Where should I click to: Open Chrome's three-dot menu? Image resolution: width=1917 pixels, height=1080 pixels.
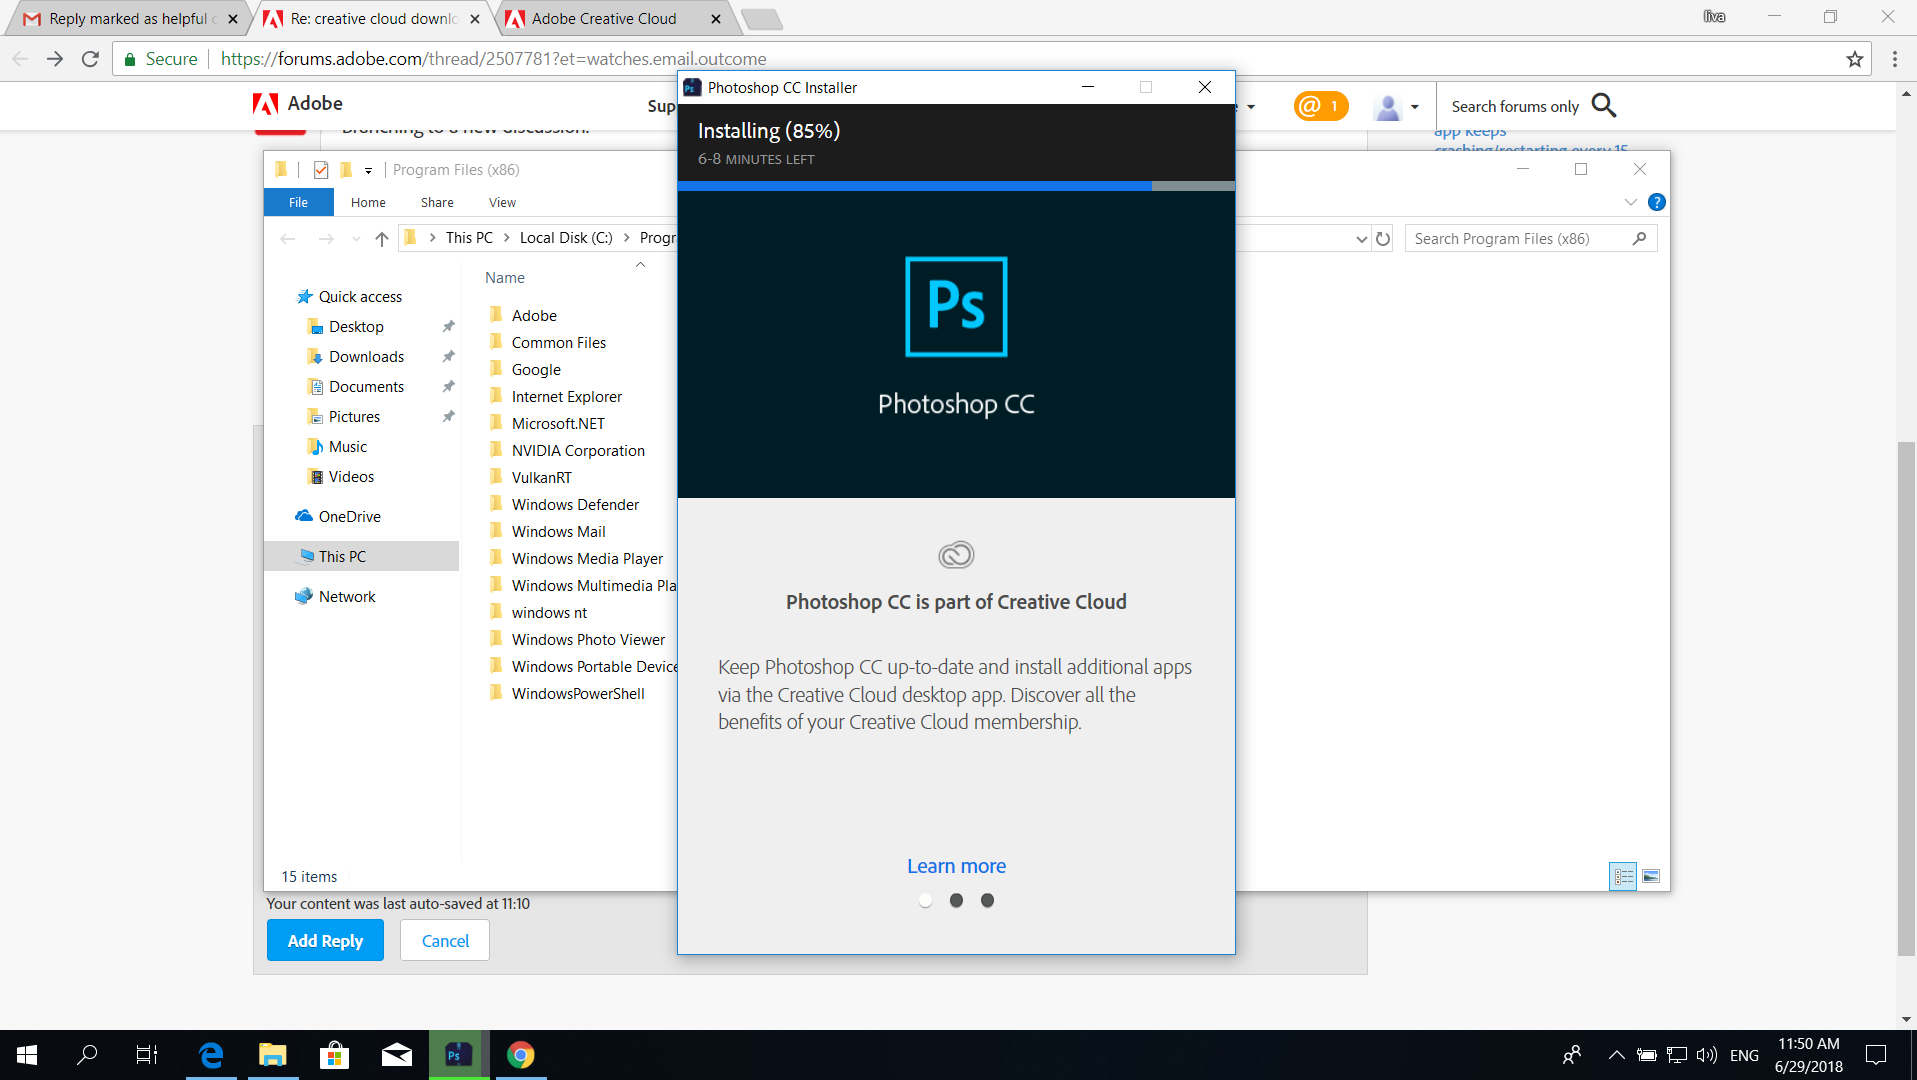coord(1894,59)
